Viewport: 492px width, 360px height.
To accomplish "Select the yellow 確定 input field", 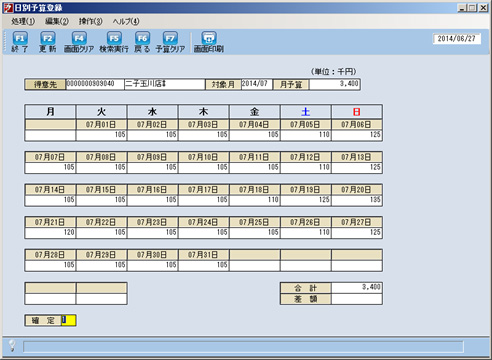I will coord(69,320).
